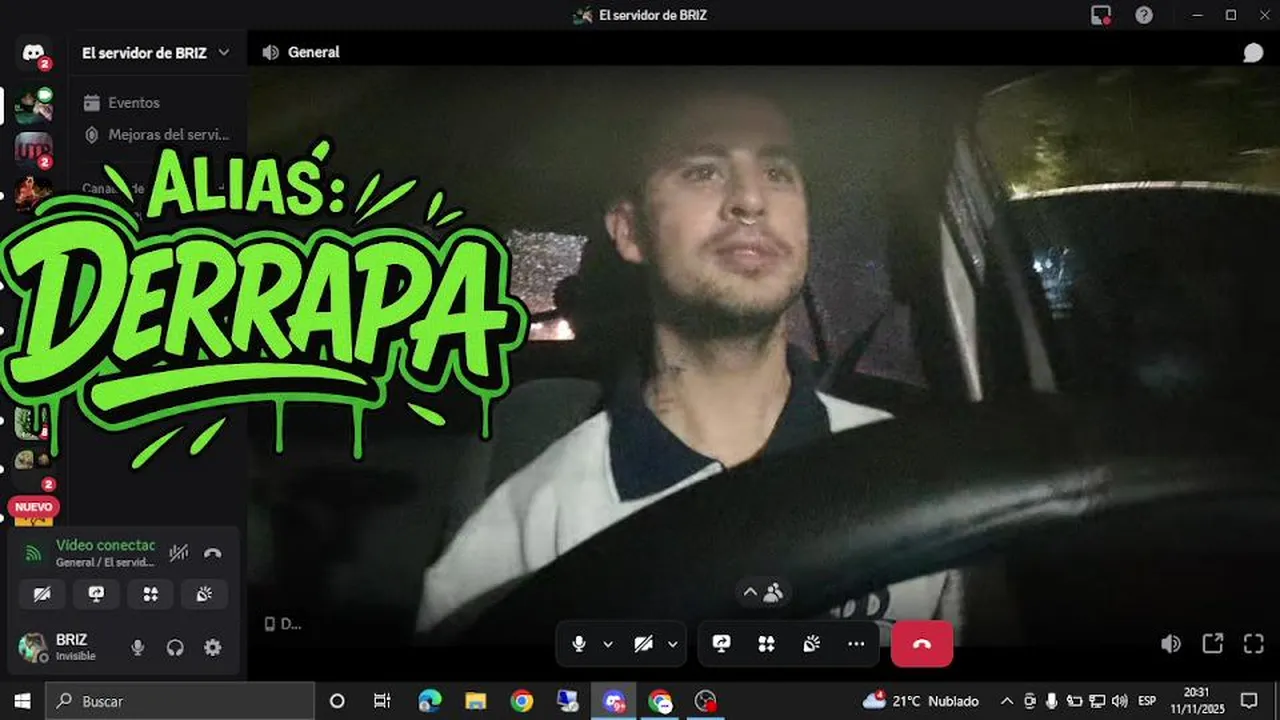Image resolution: width=1280 pixels, height=720 pixels.
Task: Click the General voice channel header title
Action: (314, 52)
